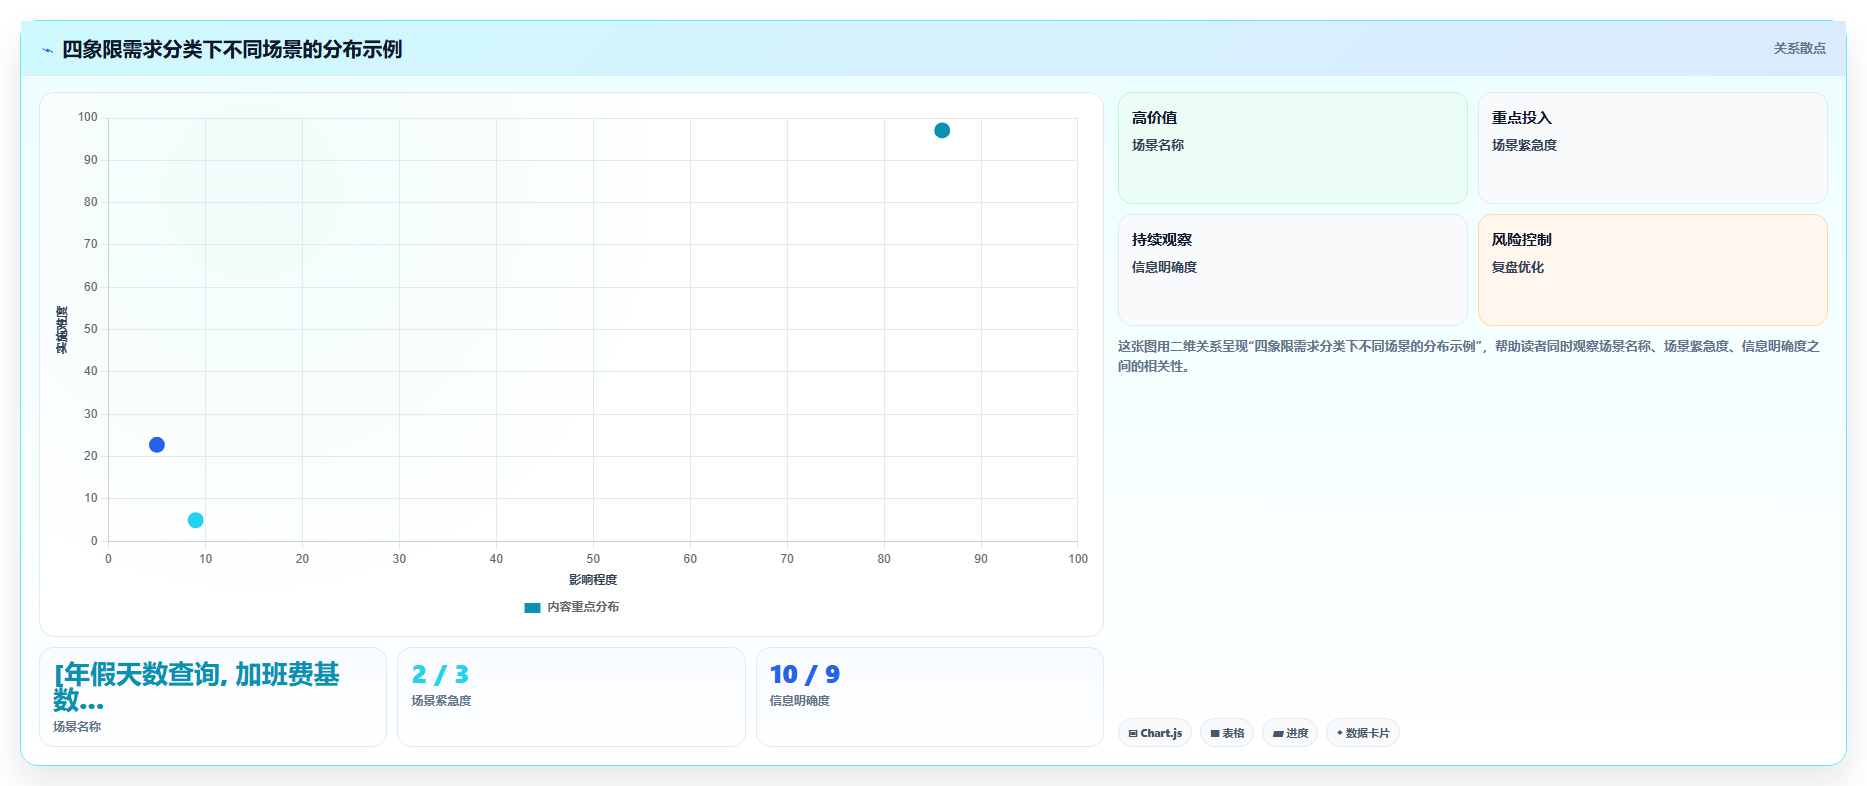
Task: Open the 重点投入 quadrant card
Action: point(1652,148)
